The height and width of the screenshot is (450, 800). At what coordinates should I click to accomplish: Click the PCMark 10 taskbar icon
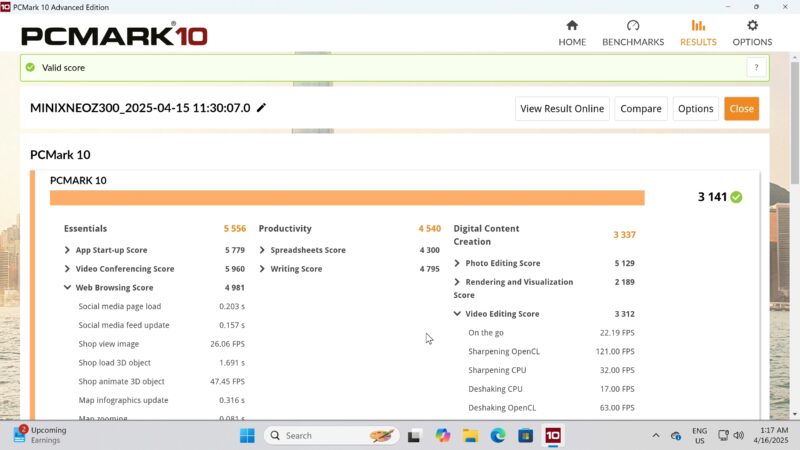pyautogui.click(x=553, y=436)
